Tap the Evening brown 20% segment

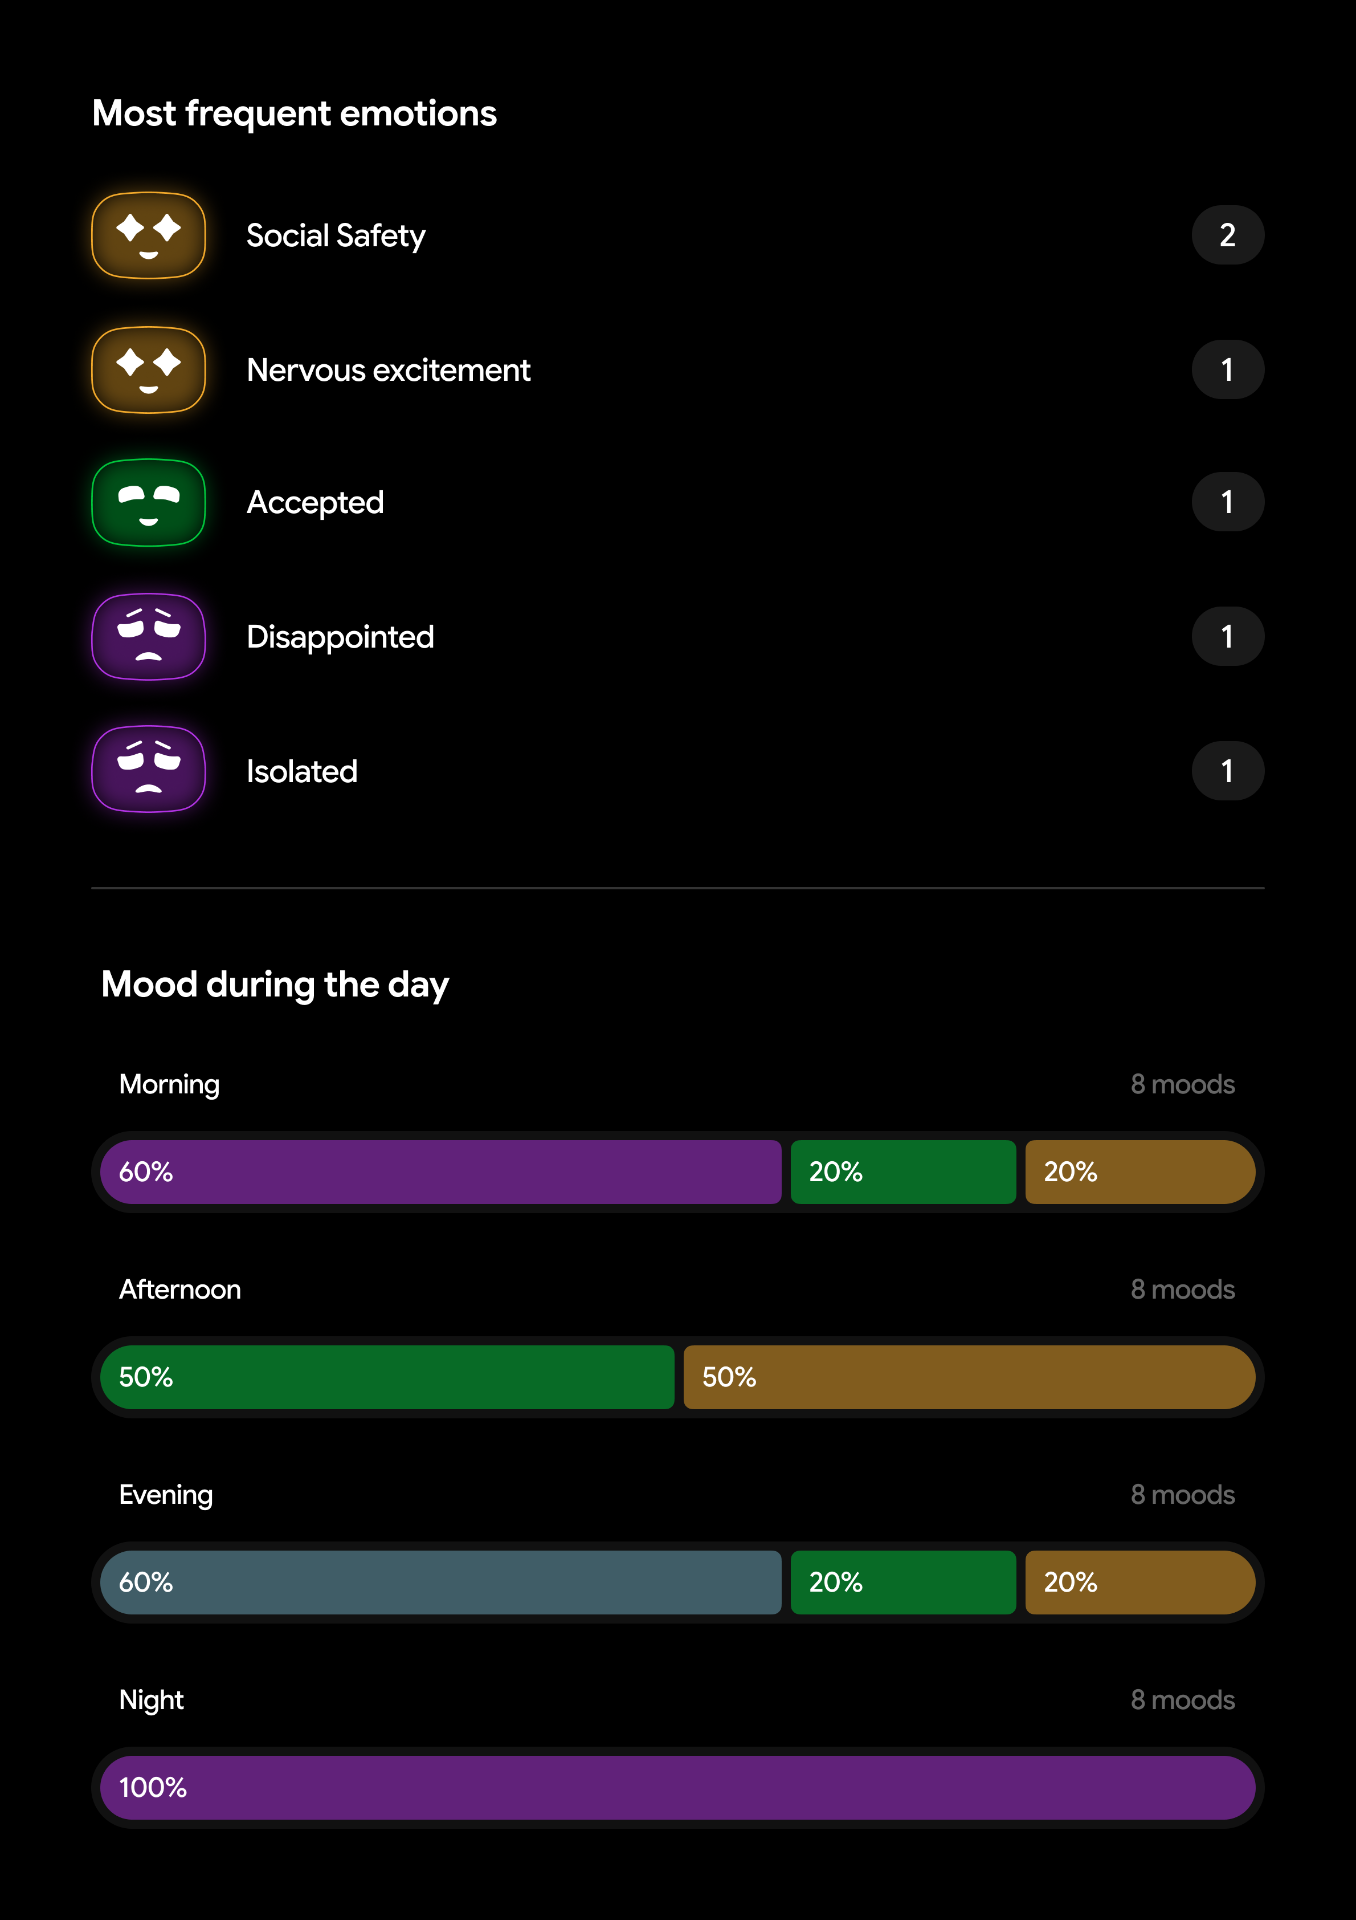click(1139, 1582)
